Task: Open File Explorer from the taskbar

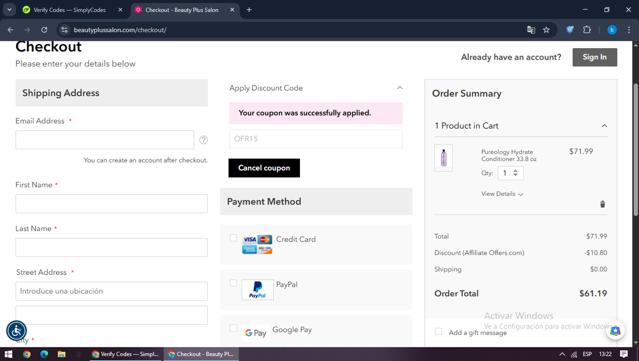Action: click(62, 354)
